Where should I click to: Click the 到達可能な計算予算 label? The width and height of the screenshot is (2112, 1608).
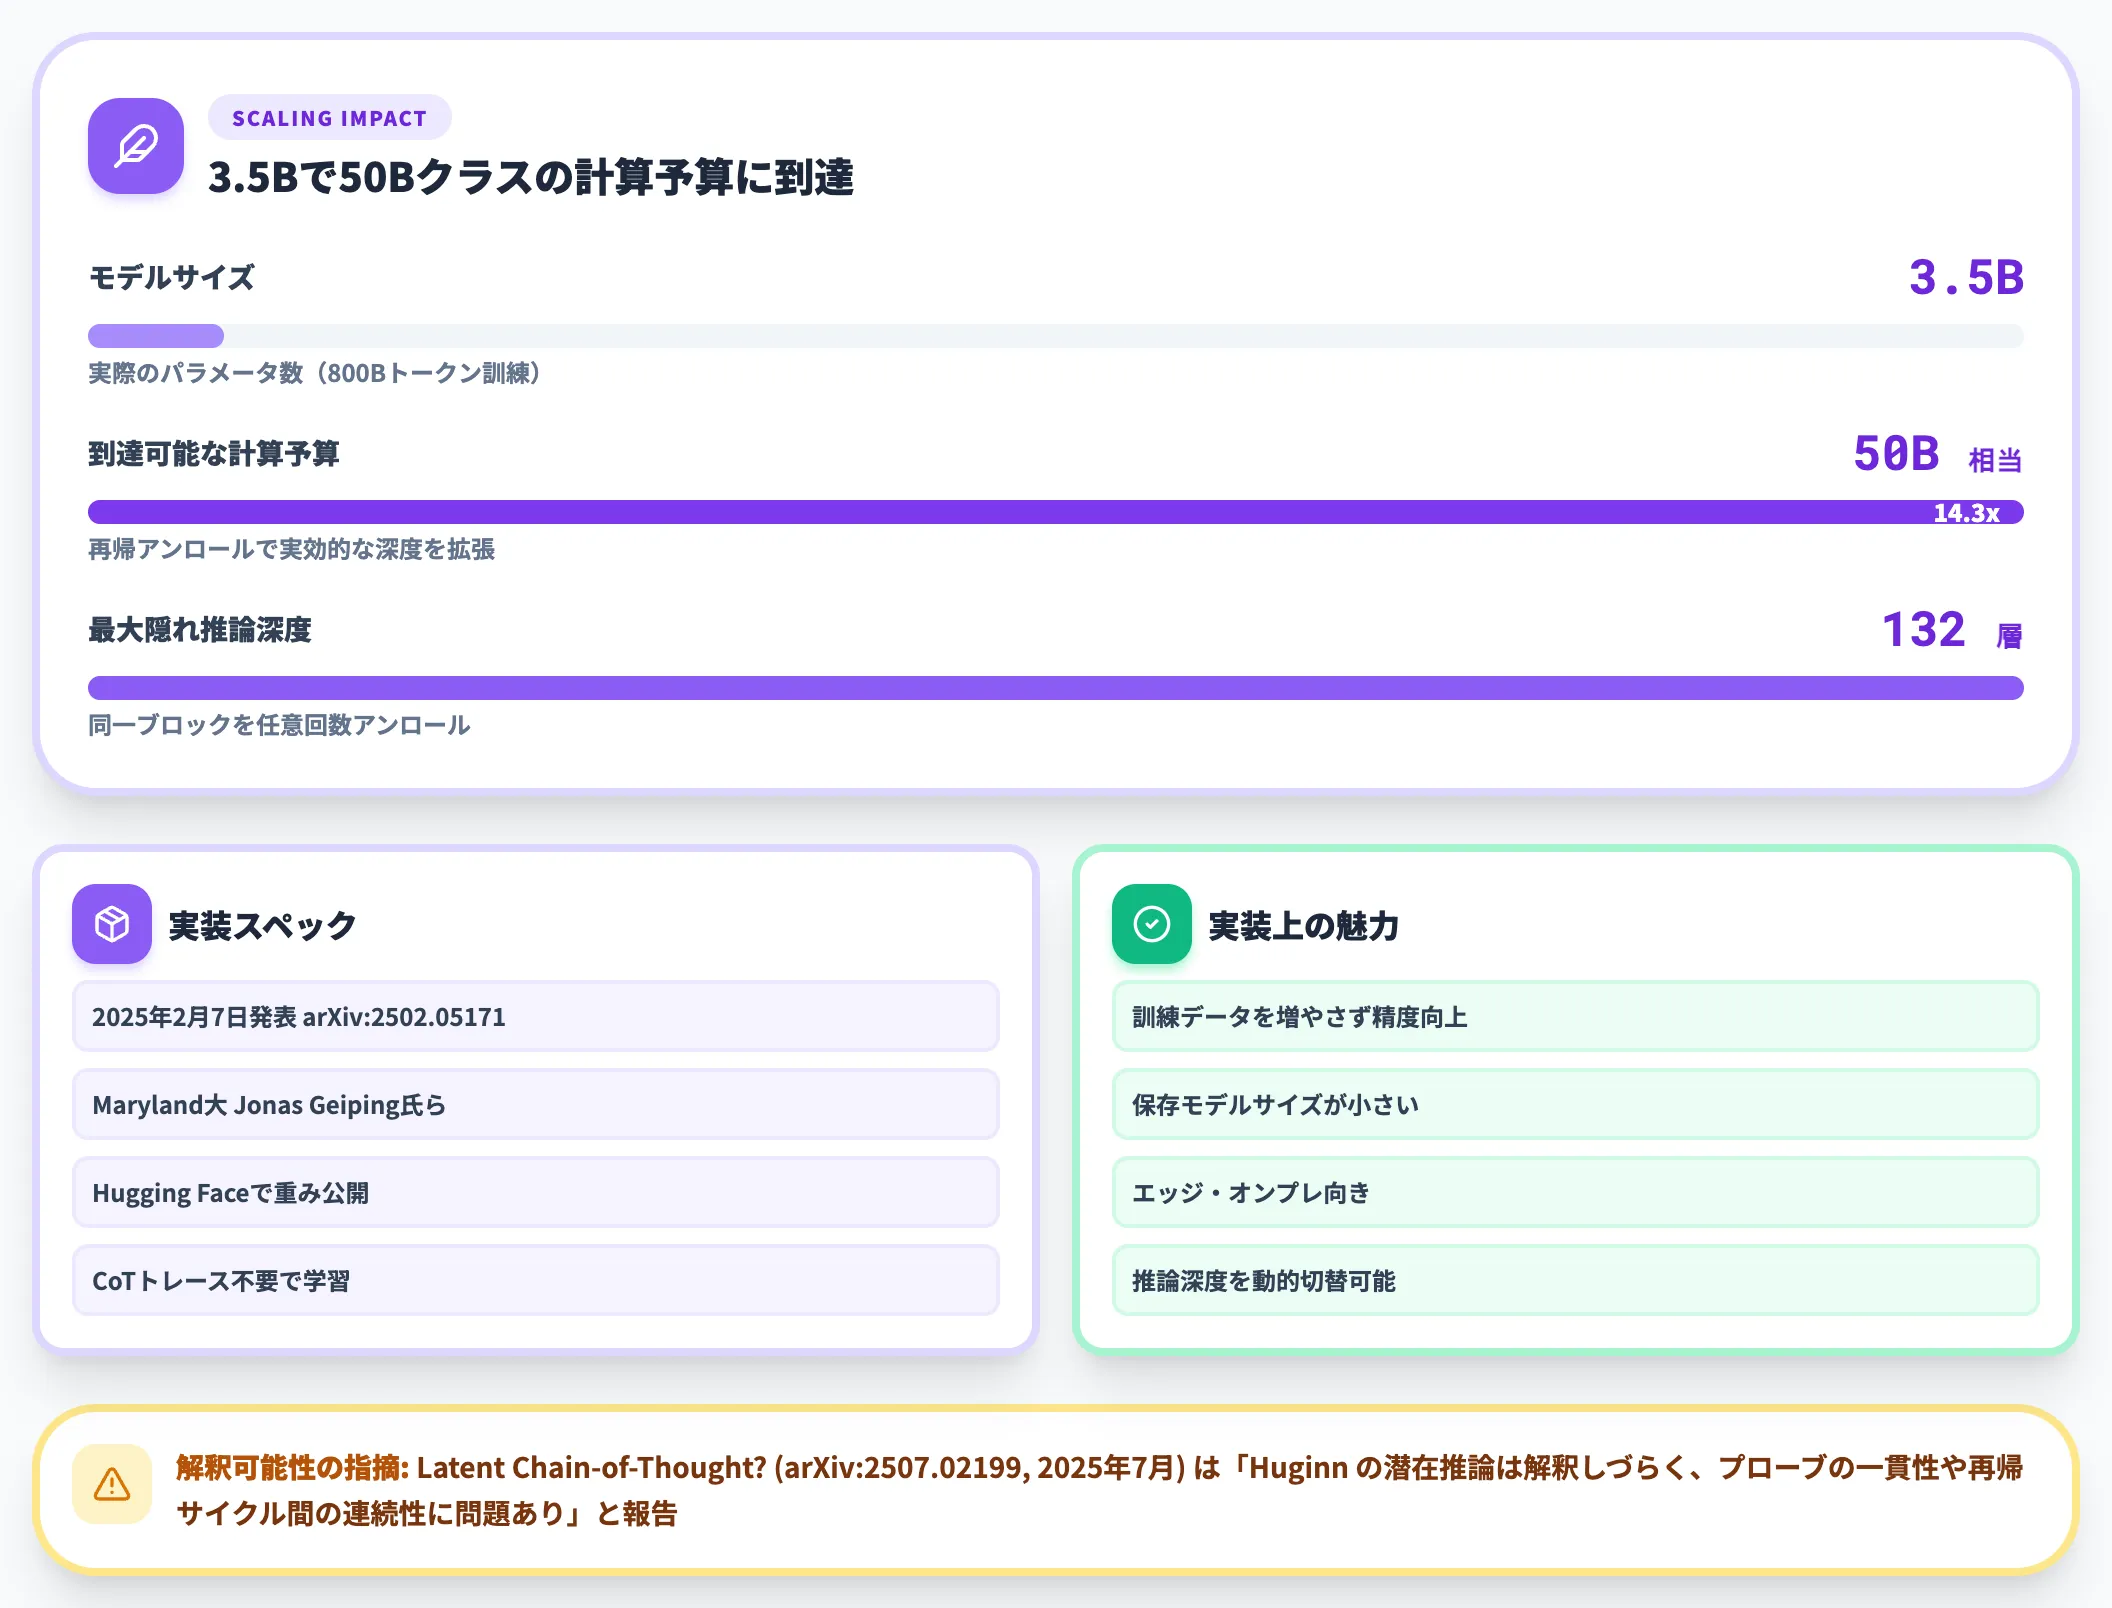[x=214, y=453]
